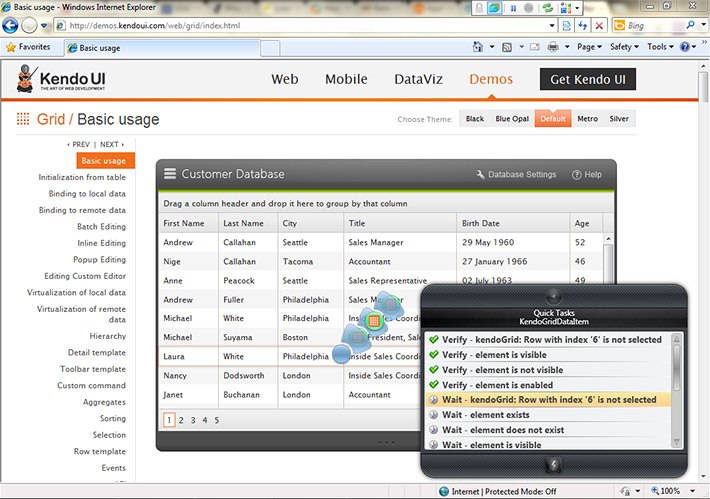Select the 'Basic usage' browser tab

coord(162,48)
